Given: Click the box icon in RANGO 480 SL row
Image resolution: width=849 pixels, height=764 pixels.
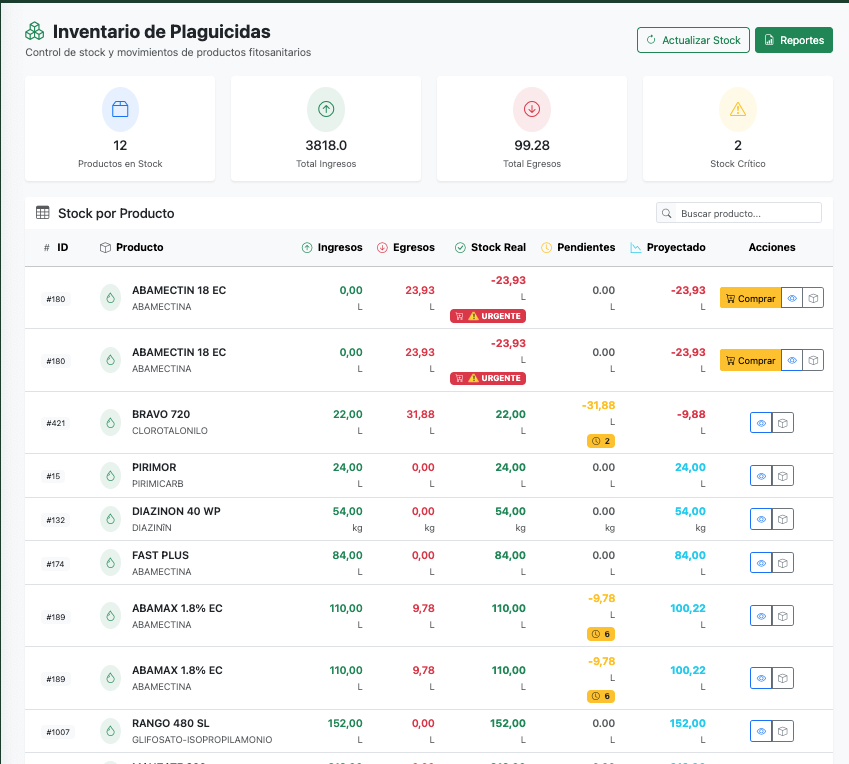Looking at the screenshot, I should (783, 732).
